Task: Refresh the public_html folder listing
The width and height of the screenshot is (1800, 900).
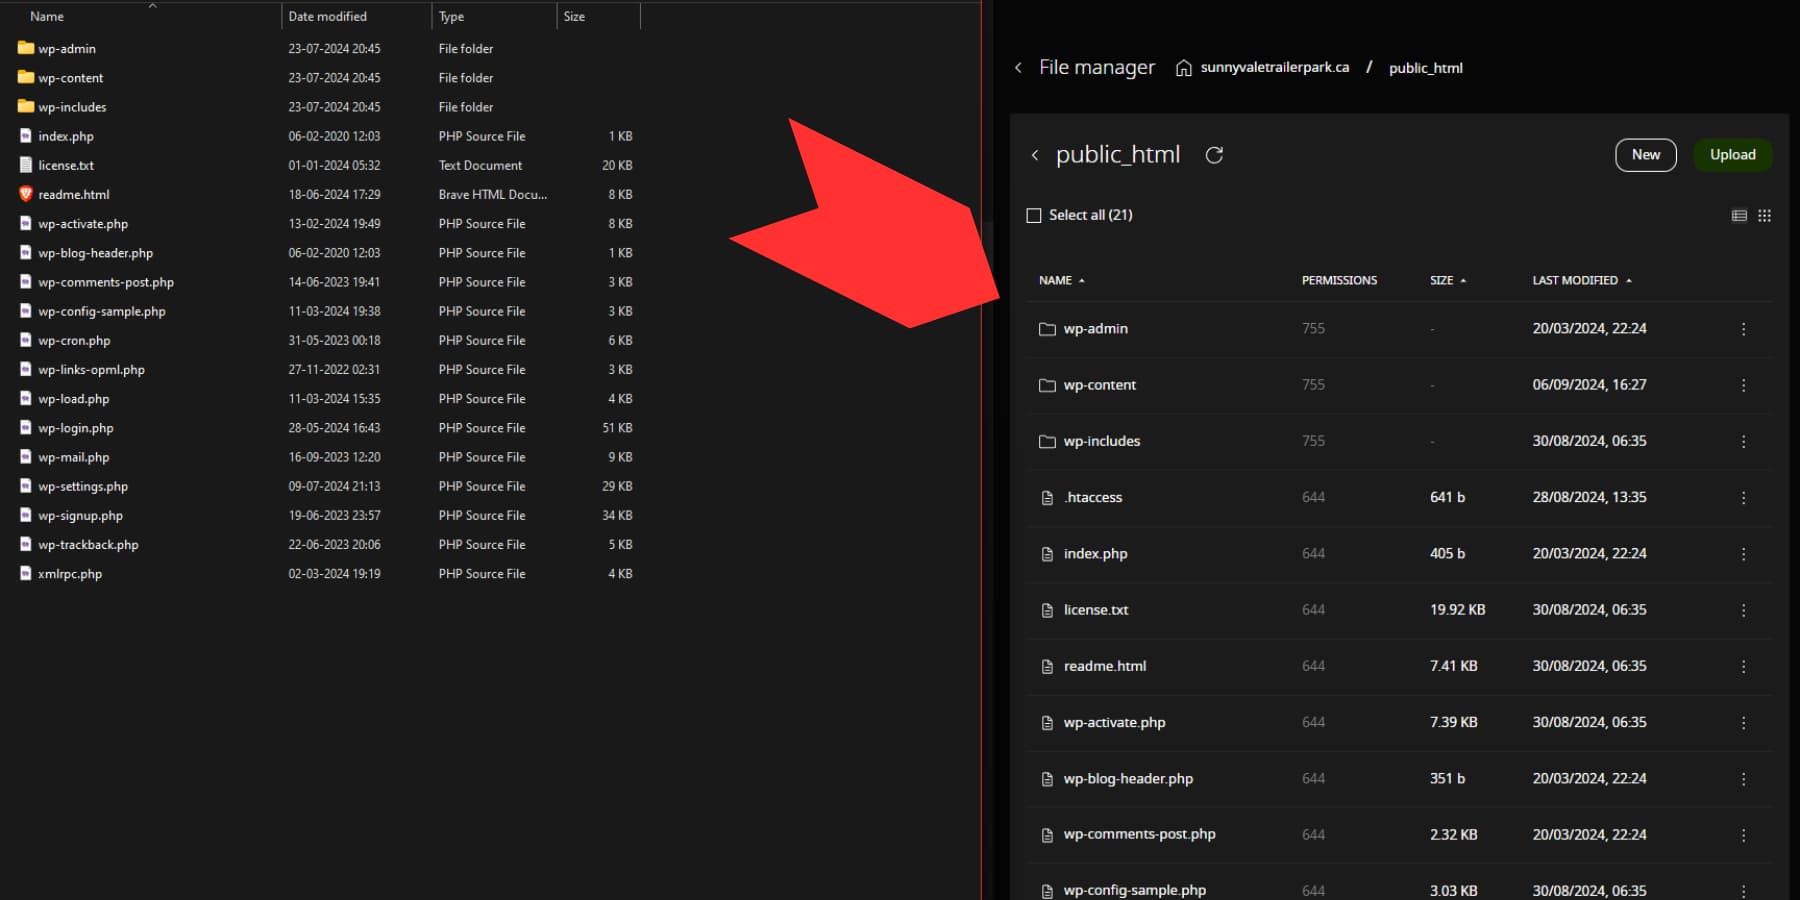Action: [x=1214, y=155]
